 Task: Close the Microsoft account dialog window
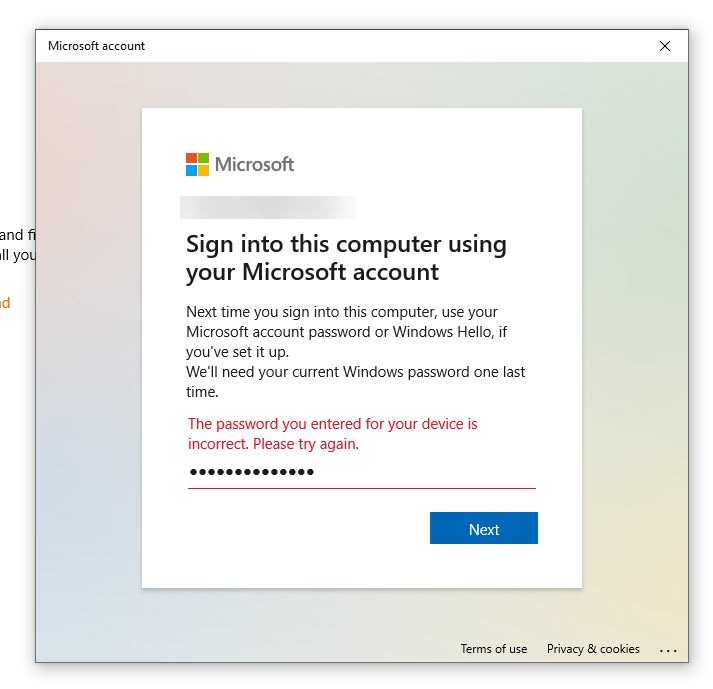coord(664,46)
